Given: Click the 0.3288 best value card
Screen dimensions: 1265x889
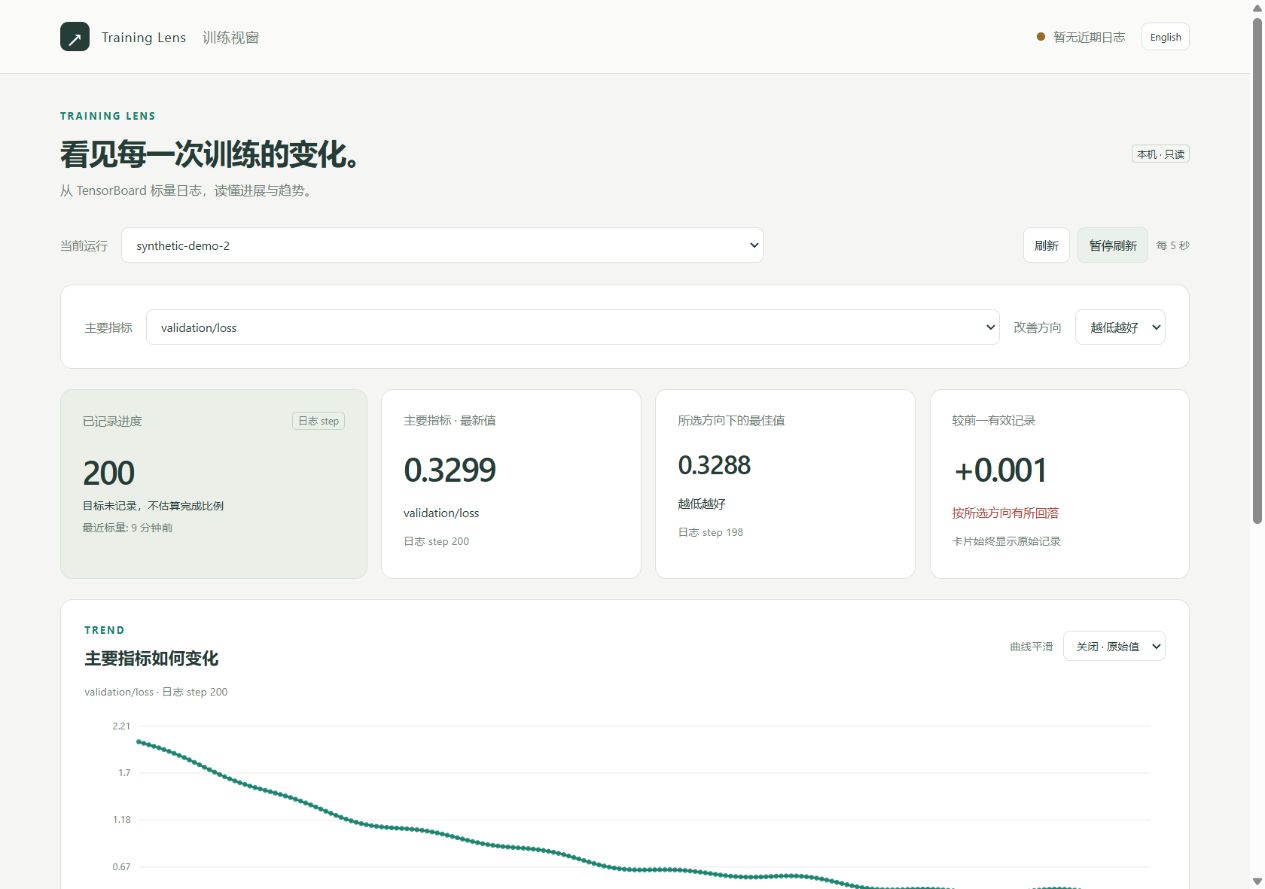Looking at the screenshot, I should (x=785, y=484).
